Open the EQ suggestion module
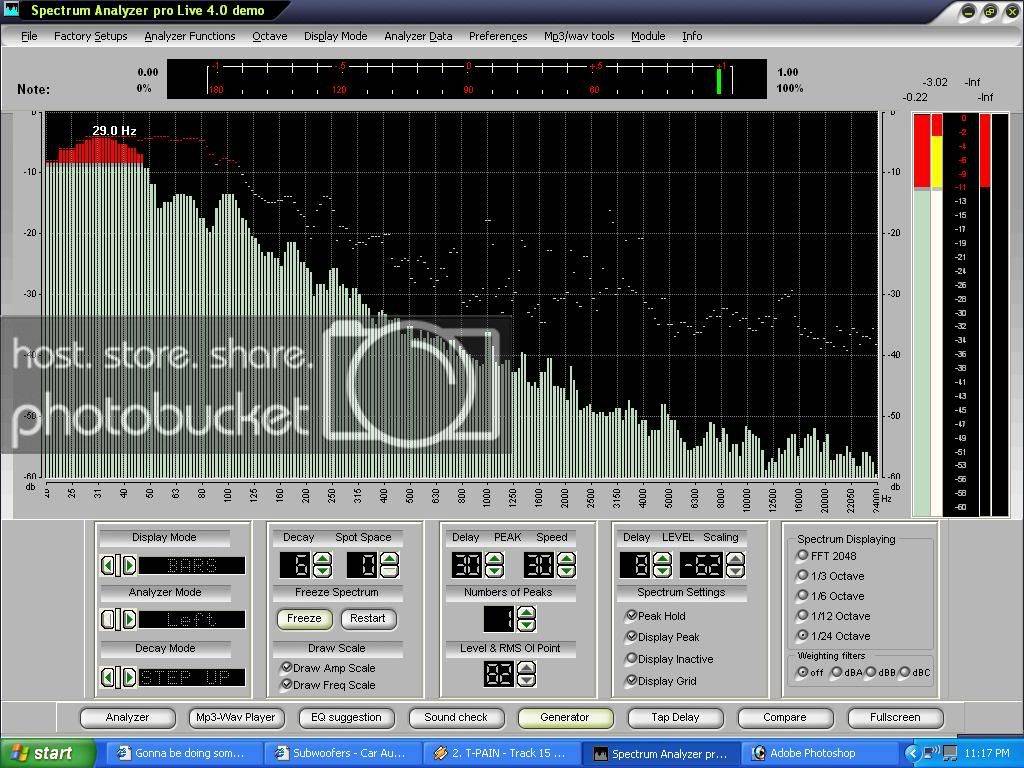This screenshot has width=1024, height=768. (x=346, y=718)
